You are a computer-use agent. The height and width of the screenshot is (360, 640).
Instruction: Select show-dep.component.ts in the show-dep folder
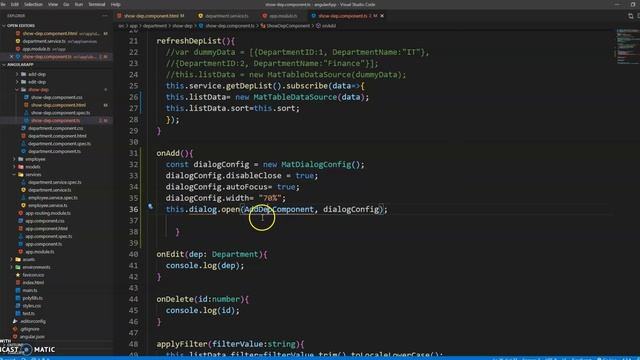coord(56,121)
